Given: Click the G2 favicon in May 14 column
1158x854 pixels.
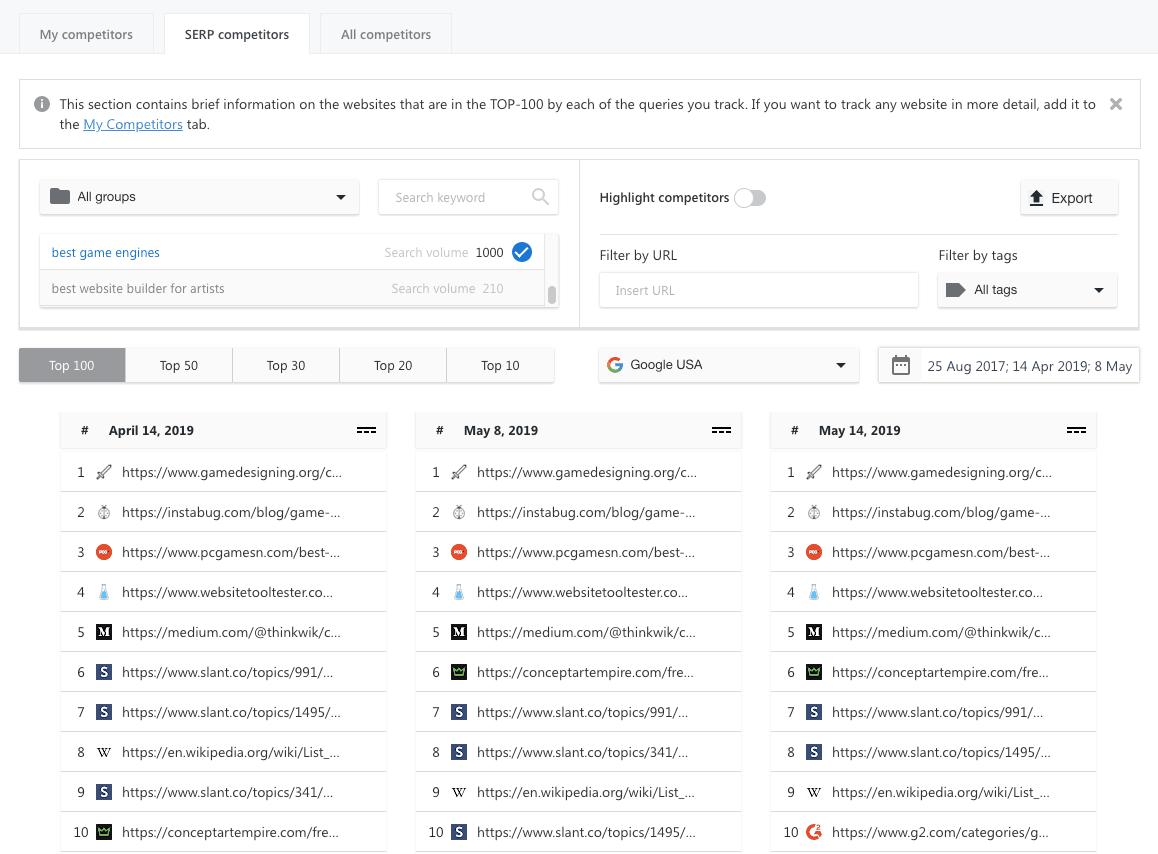Looking at the screenshot, I should coord(814,832).
